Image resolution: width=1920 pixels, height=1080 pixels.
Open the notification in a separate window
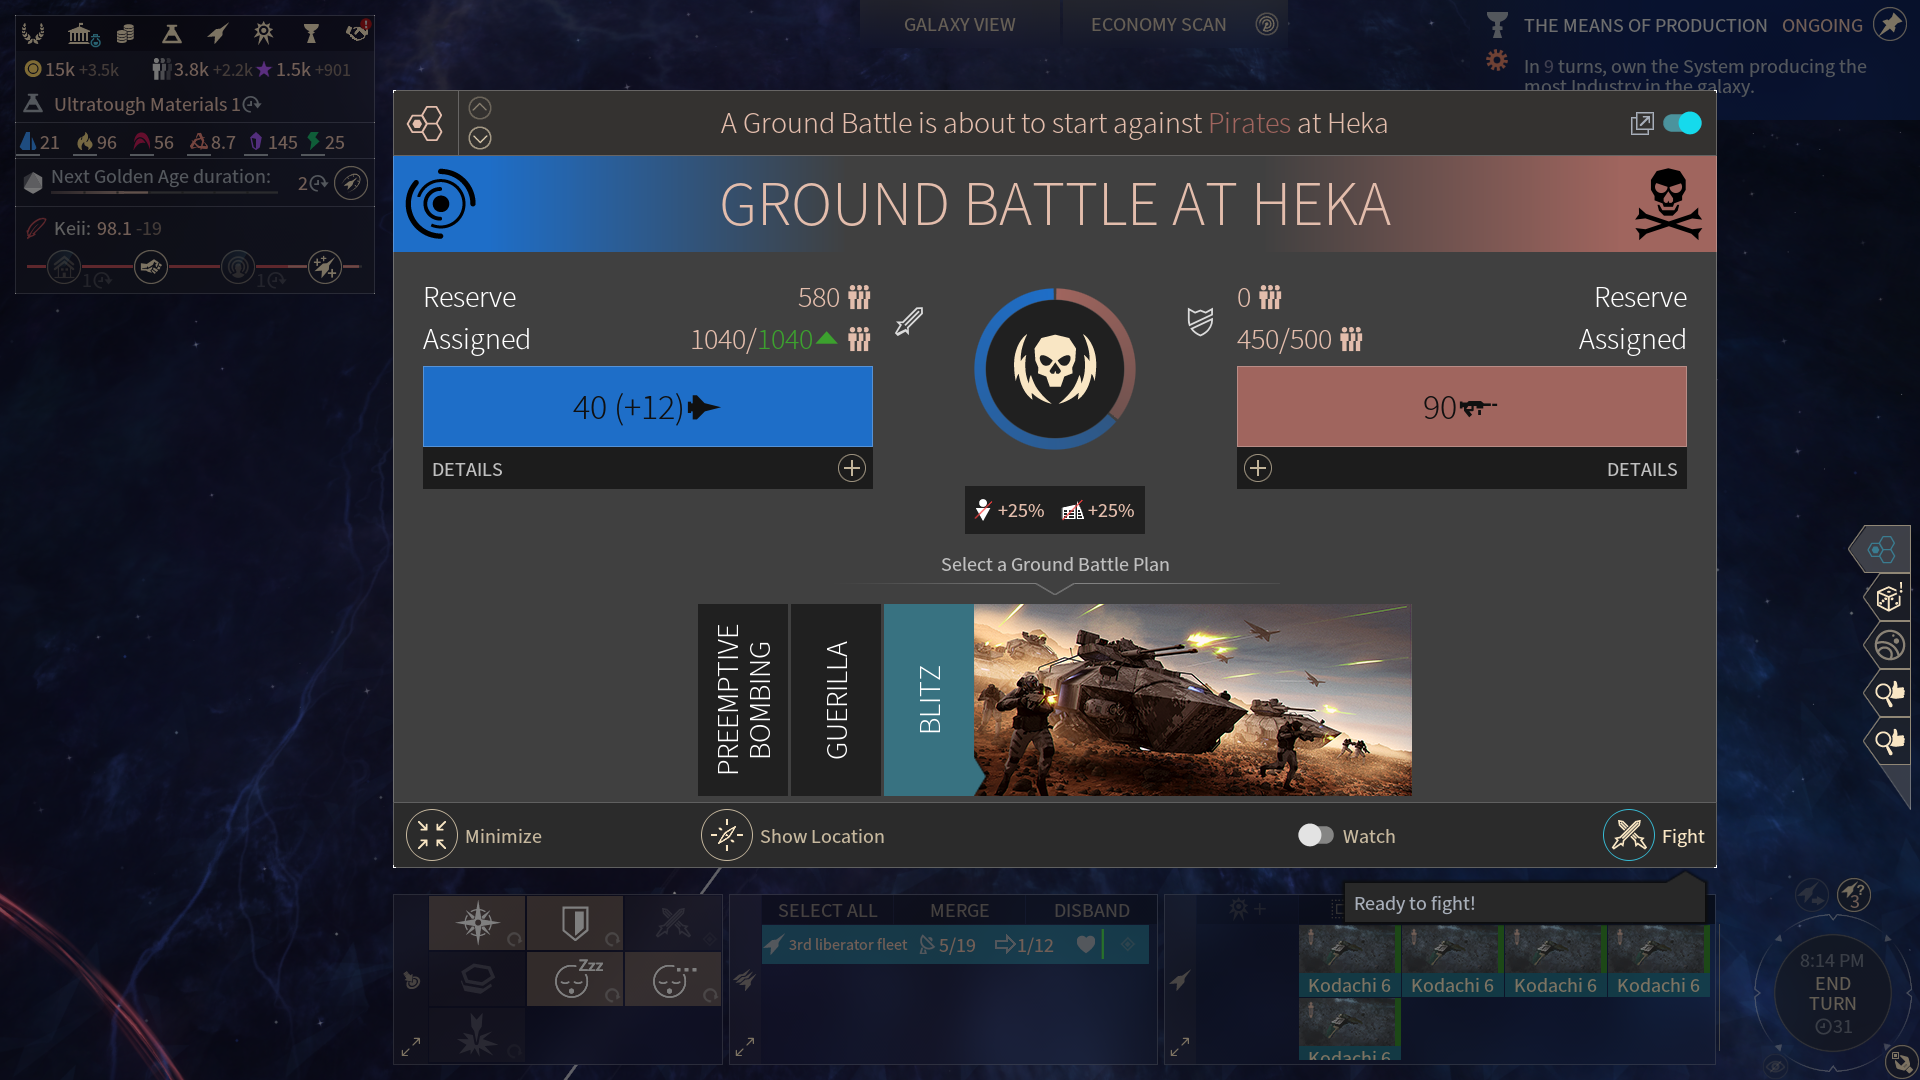click(1641, 123)
